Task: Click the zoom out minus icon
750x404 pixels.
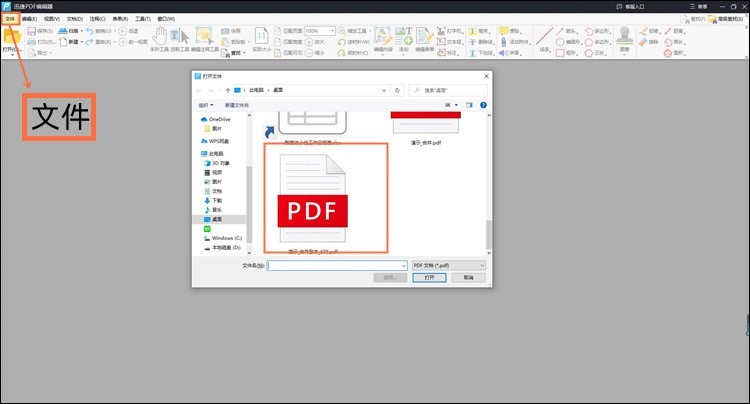Action: pos(309,53)
